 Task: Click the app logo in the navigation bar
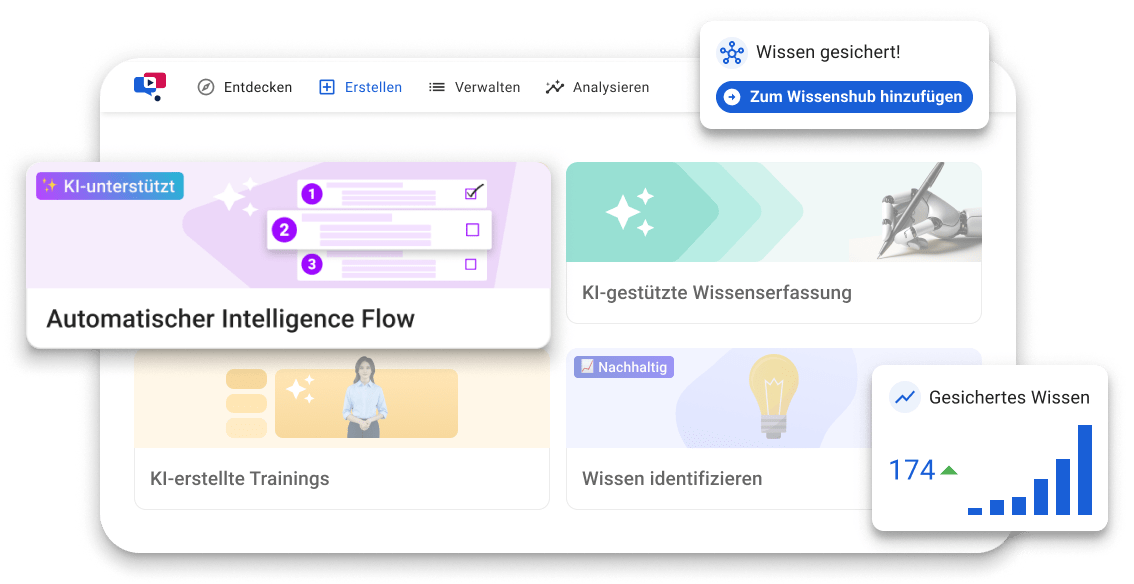(150, 86)
